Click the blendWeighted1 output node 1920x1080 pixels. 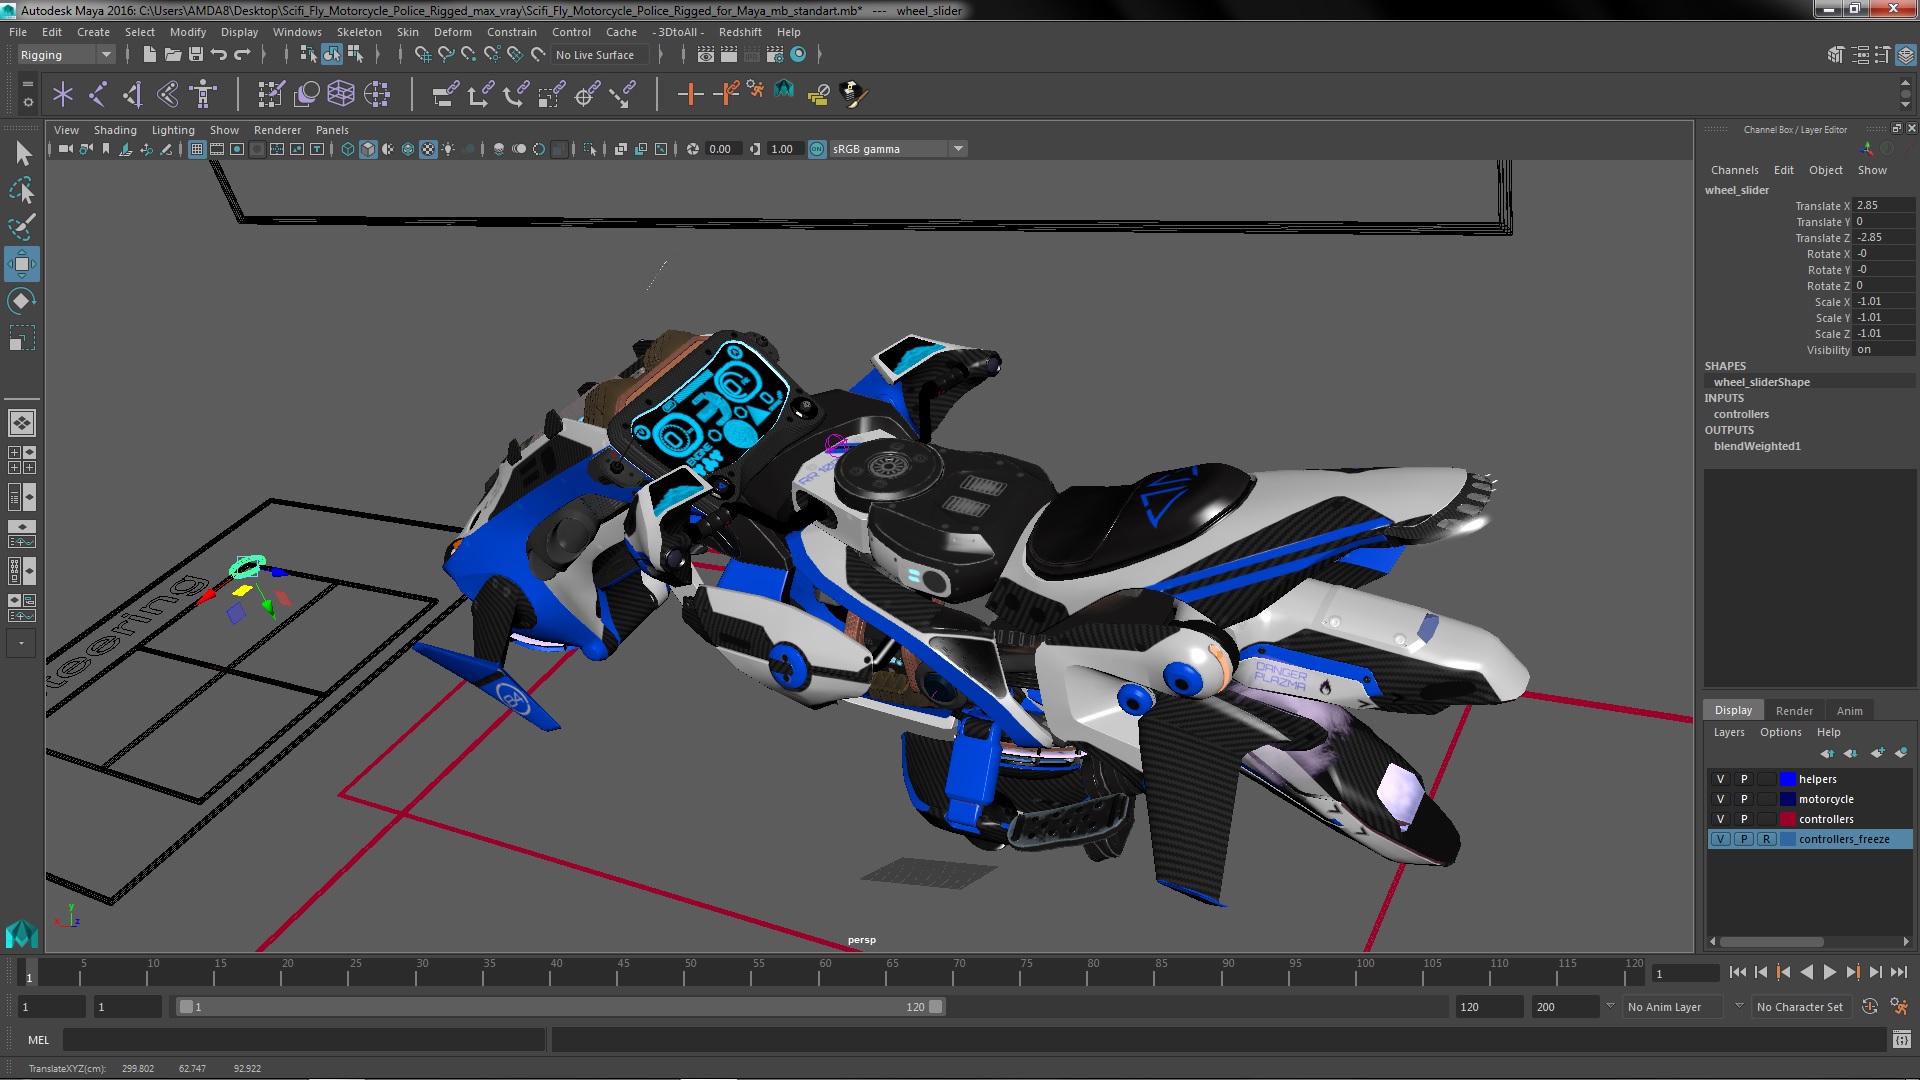[x=1756, y=446]
